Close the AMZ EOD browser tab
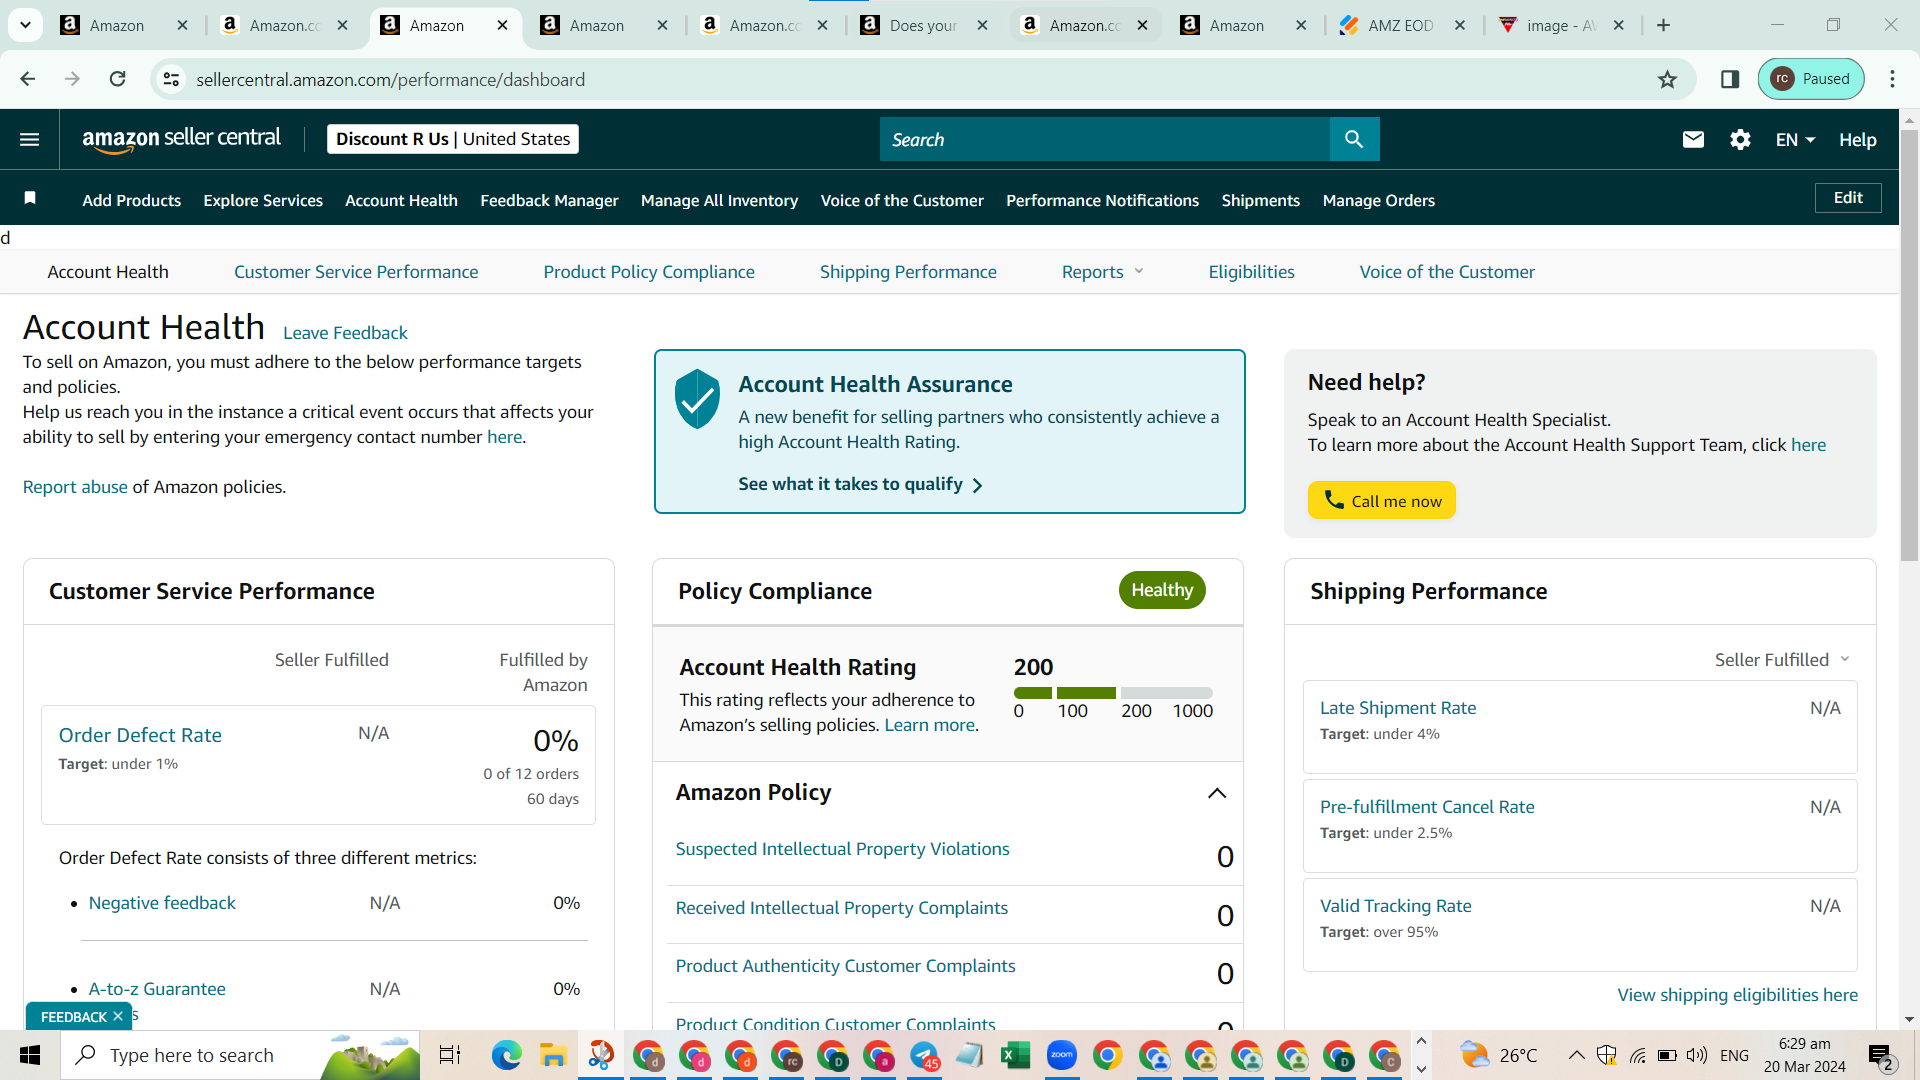 click(x=1460, y=25)
